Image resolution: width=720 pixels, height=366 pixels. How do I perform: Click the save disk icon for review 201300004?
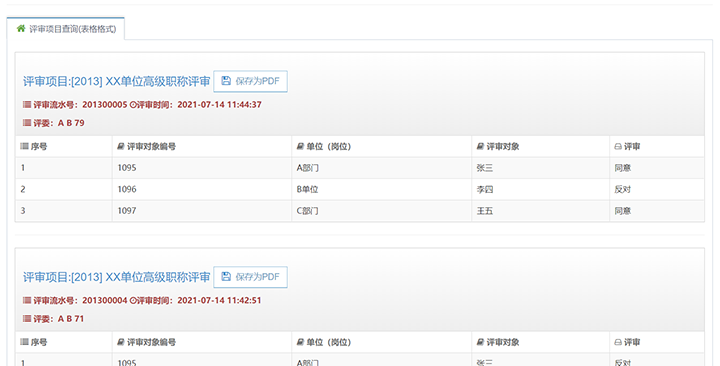point(226,277)
